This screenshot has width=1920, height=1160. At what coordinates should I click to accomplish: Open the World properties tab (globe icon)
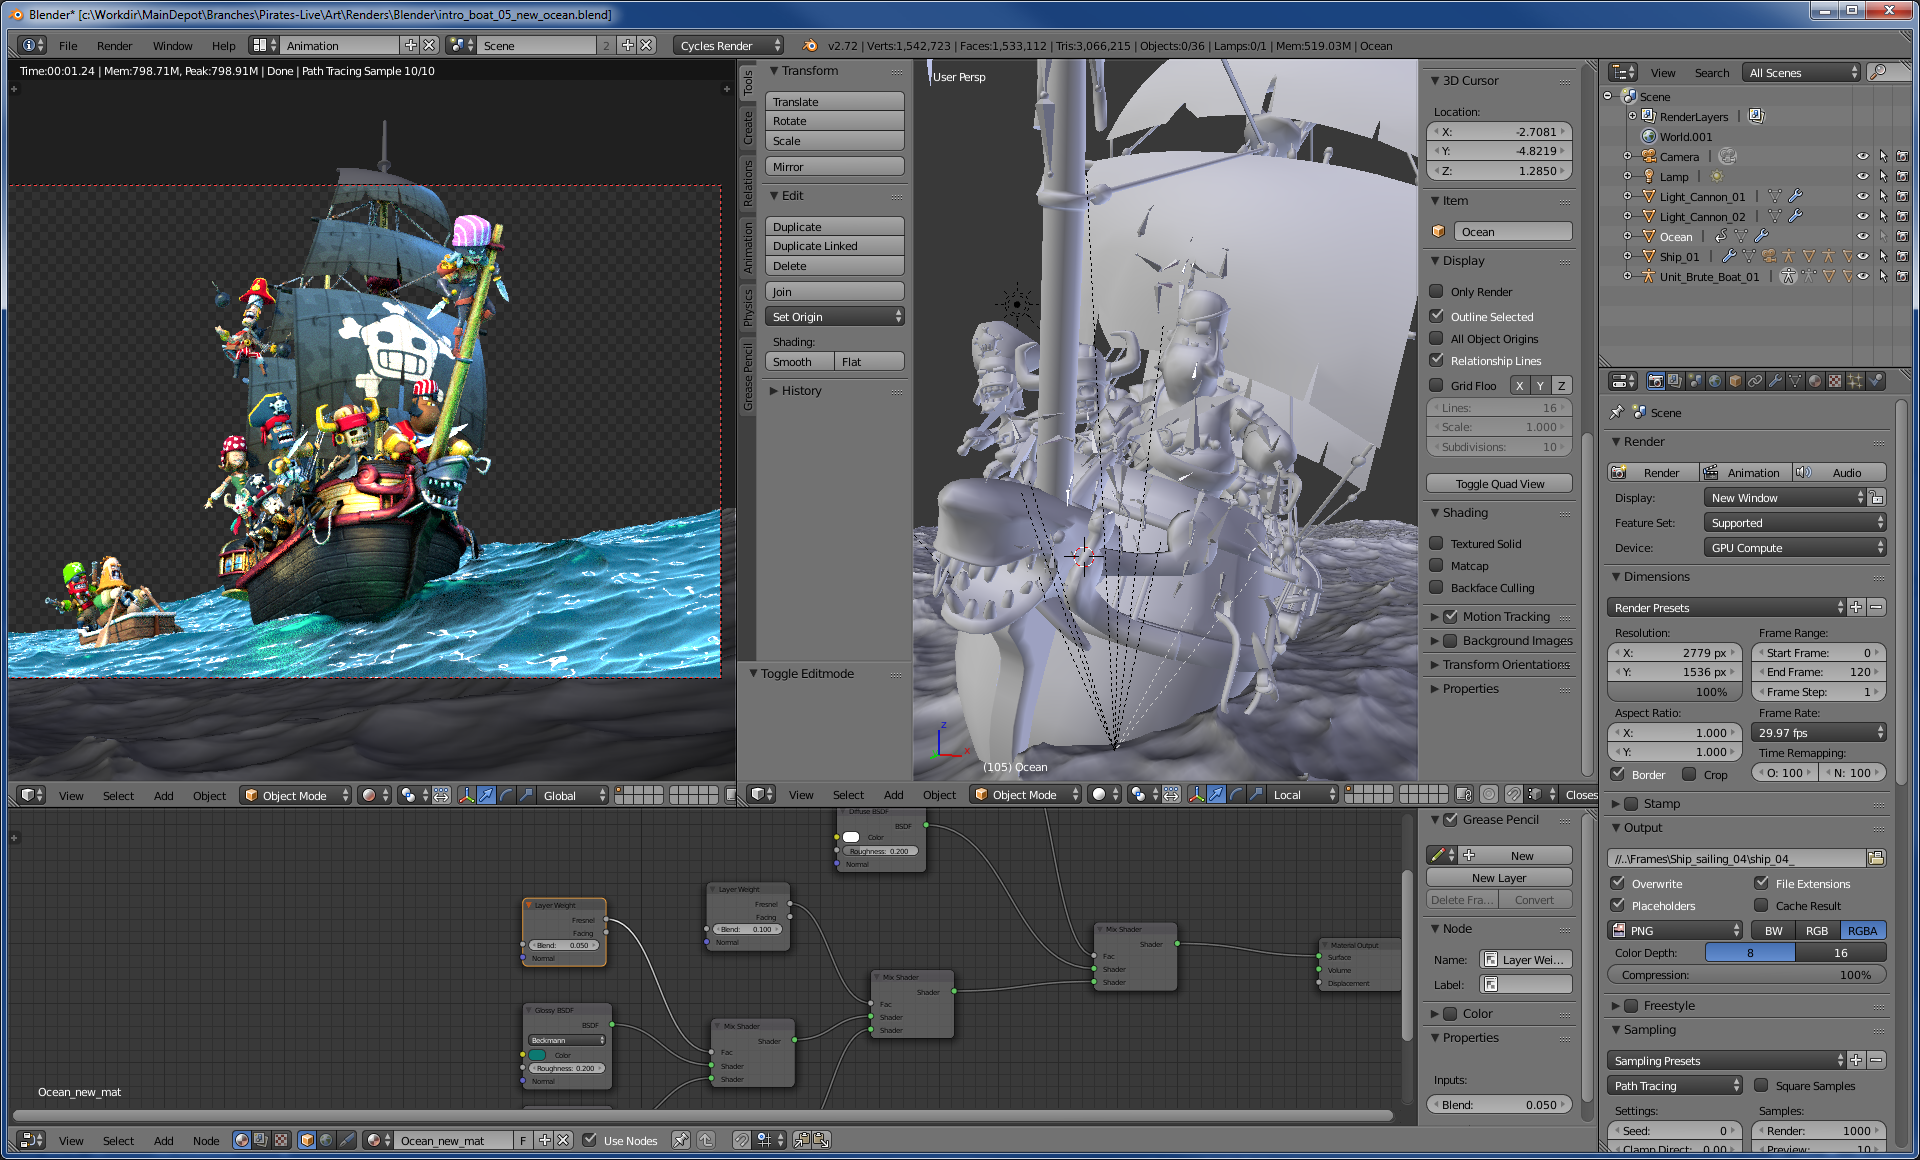pos(1715,381)
